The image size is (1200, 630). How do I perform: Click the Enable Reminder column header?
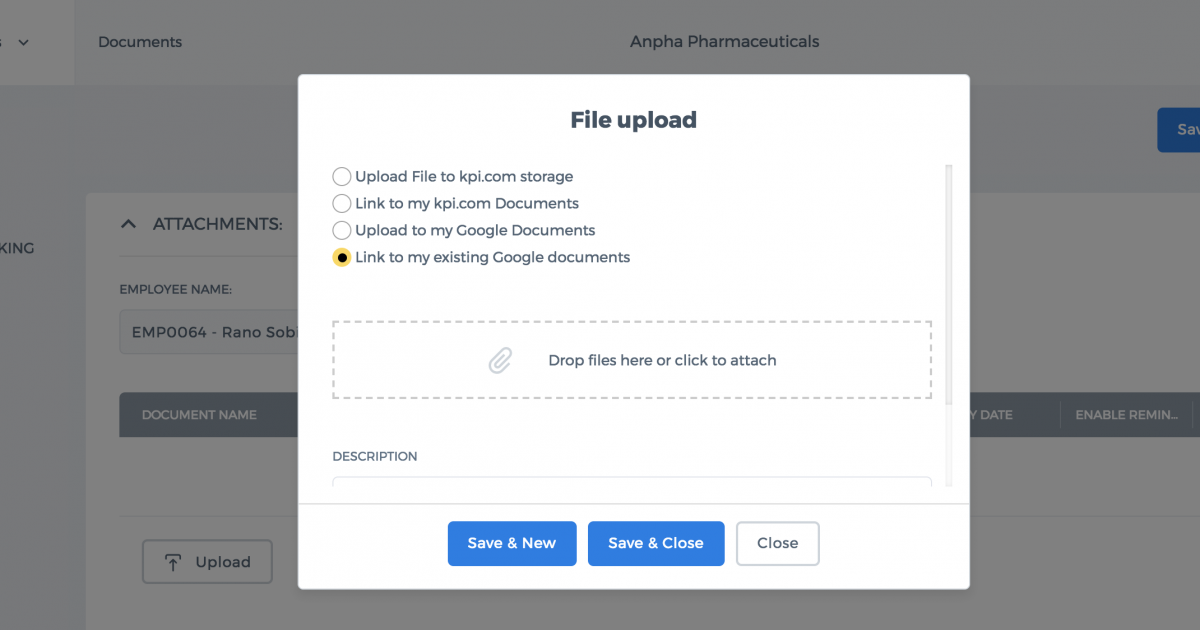coord(1126,415)
